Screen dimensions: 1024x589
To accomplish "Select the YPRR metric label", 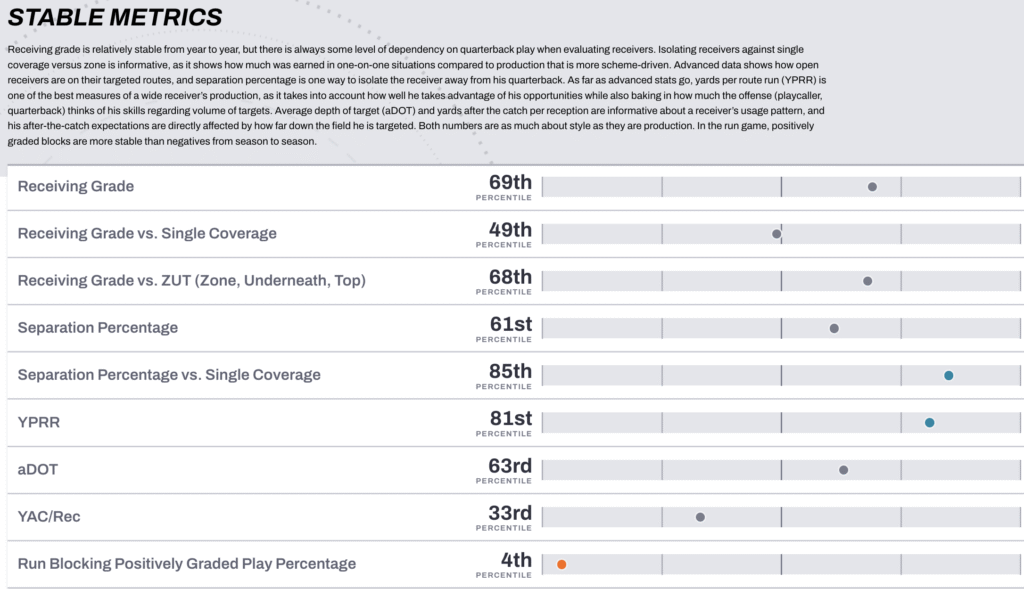I will click(x=39, y=422).
